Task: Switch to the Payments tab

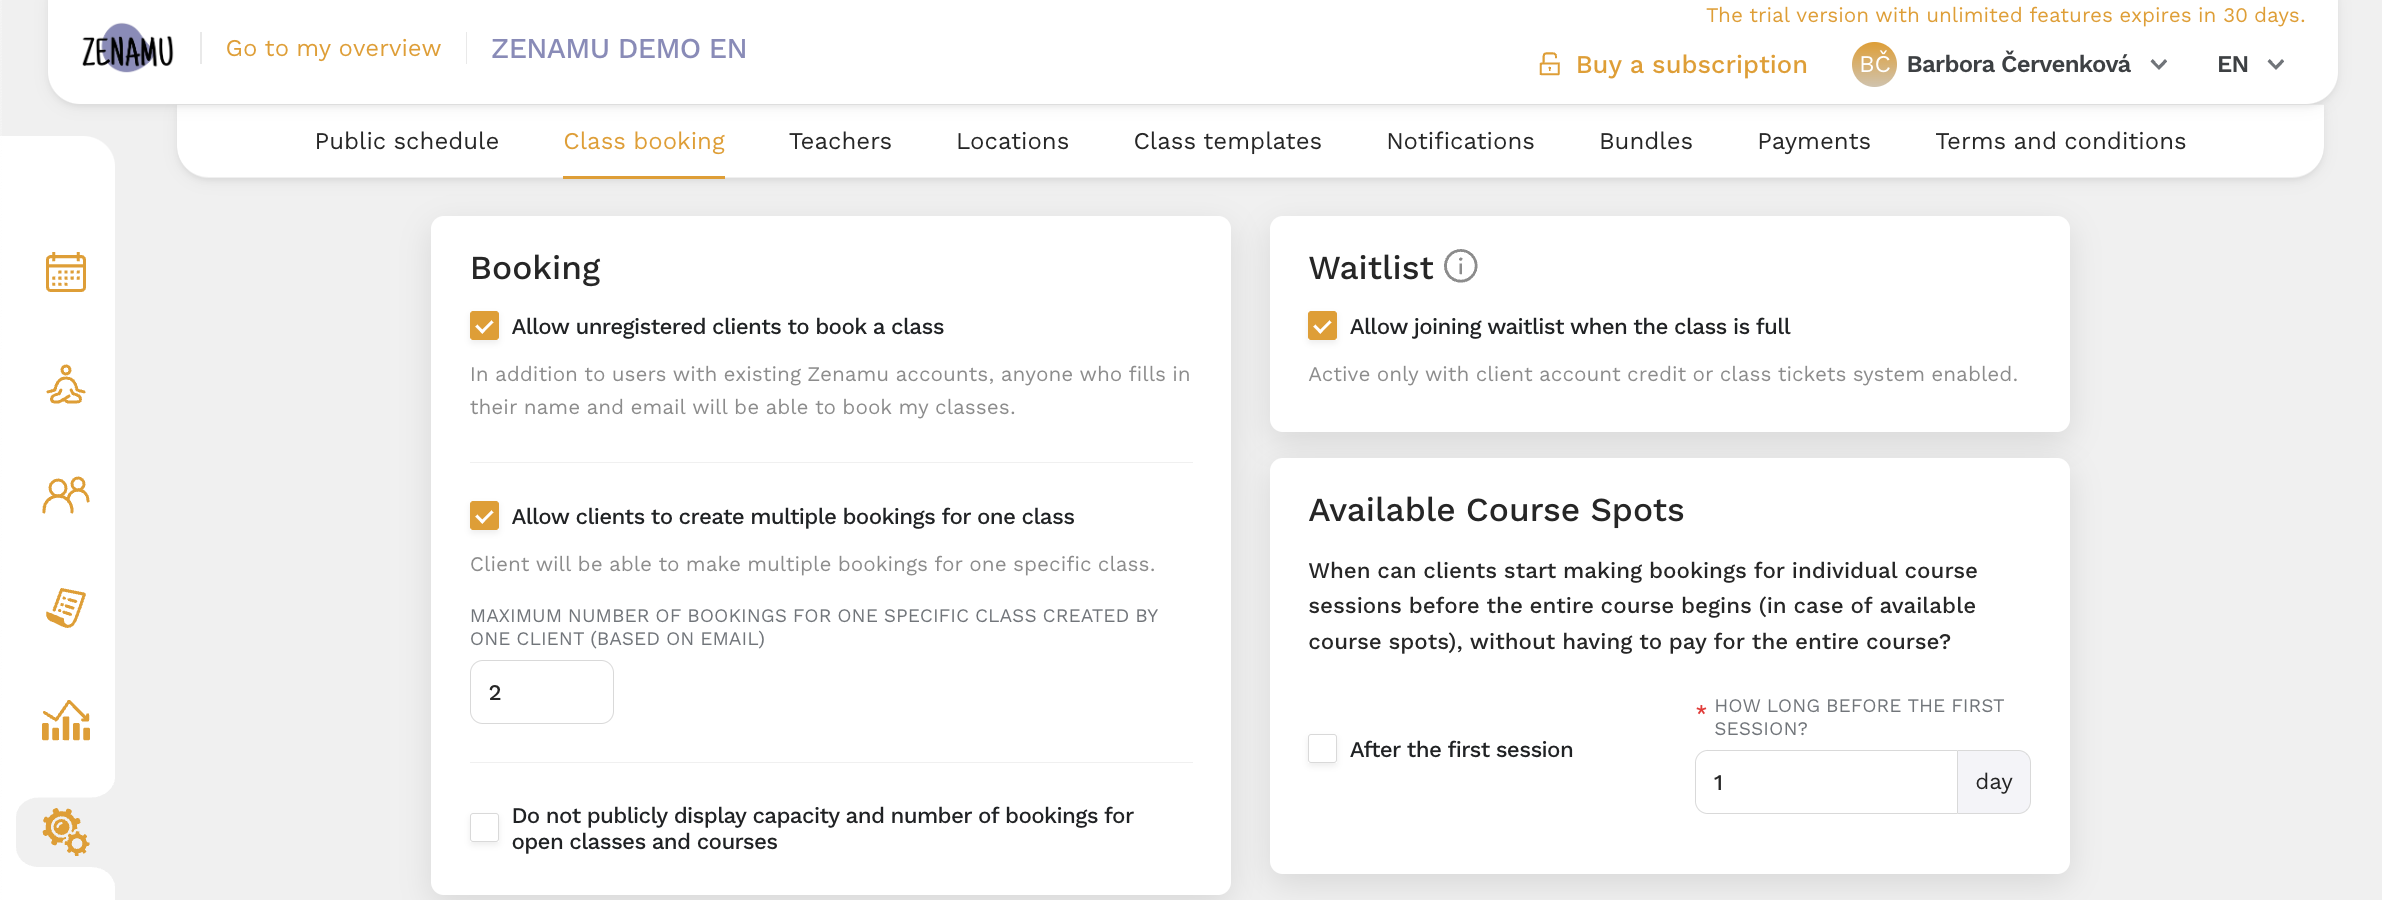Action: click(1814, 141)
